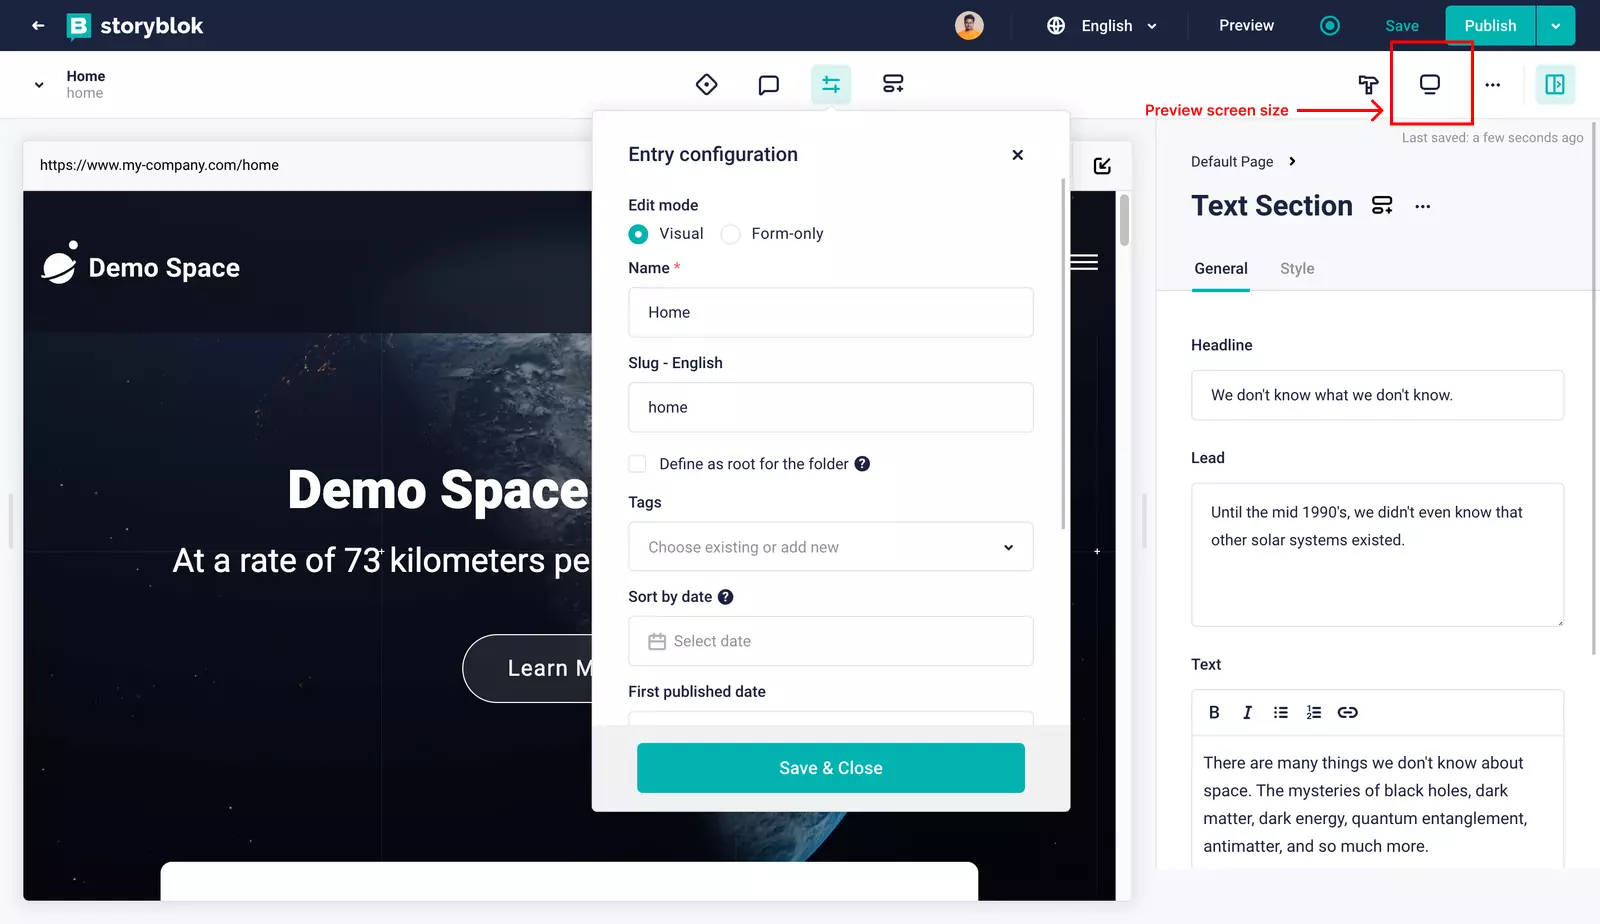Open the three-dots overflow menu near Publish
Image resolution: width=1600 pixels, height=924 pixels.
pyautogui.click(x=1493, y=84)
